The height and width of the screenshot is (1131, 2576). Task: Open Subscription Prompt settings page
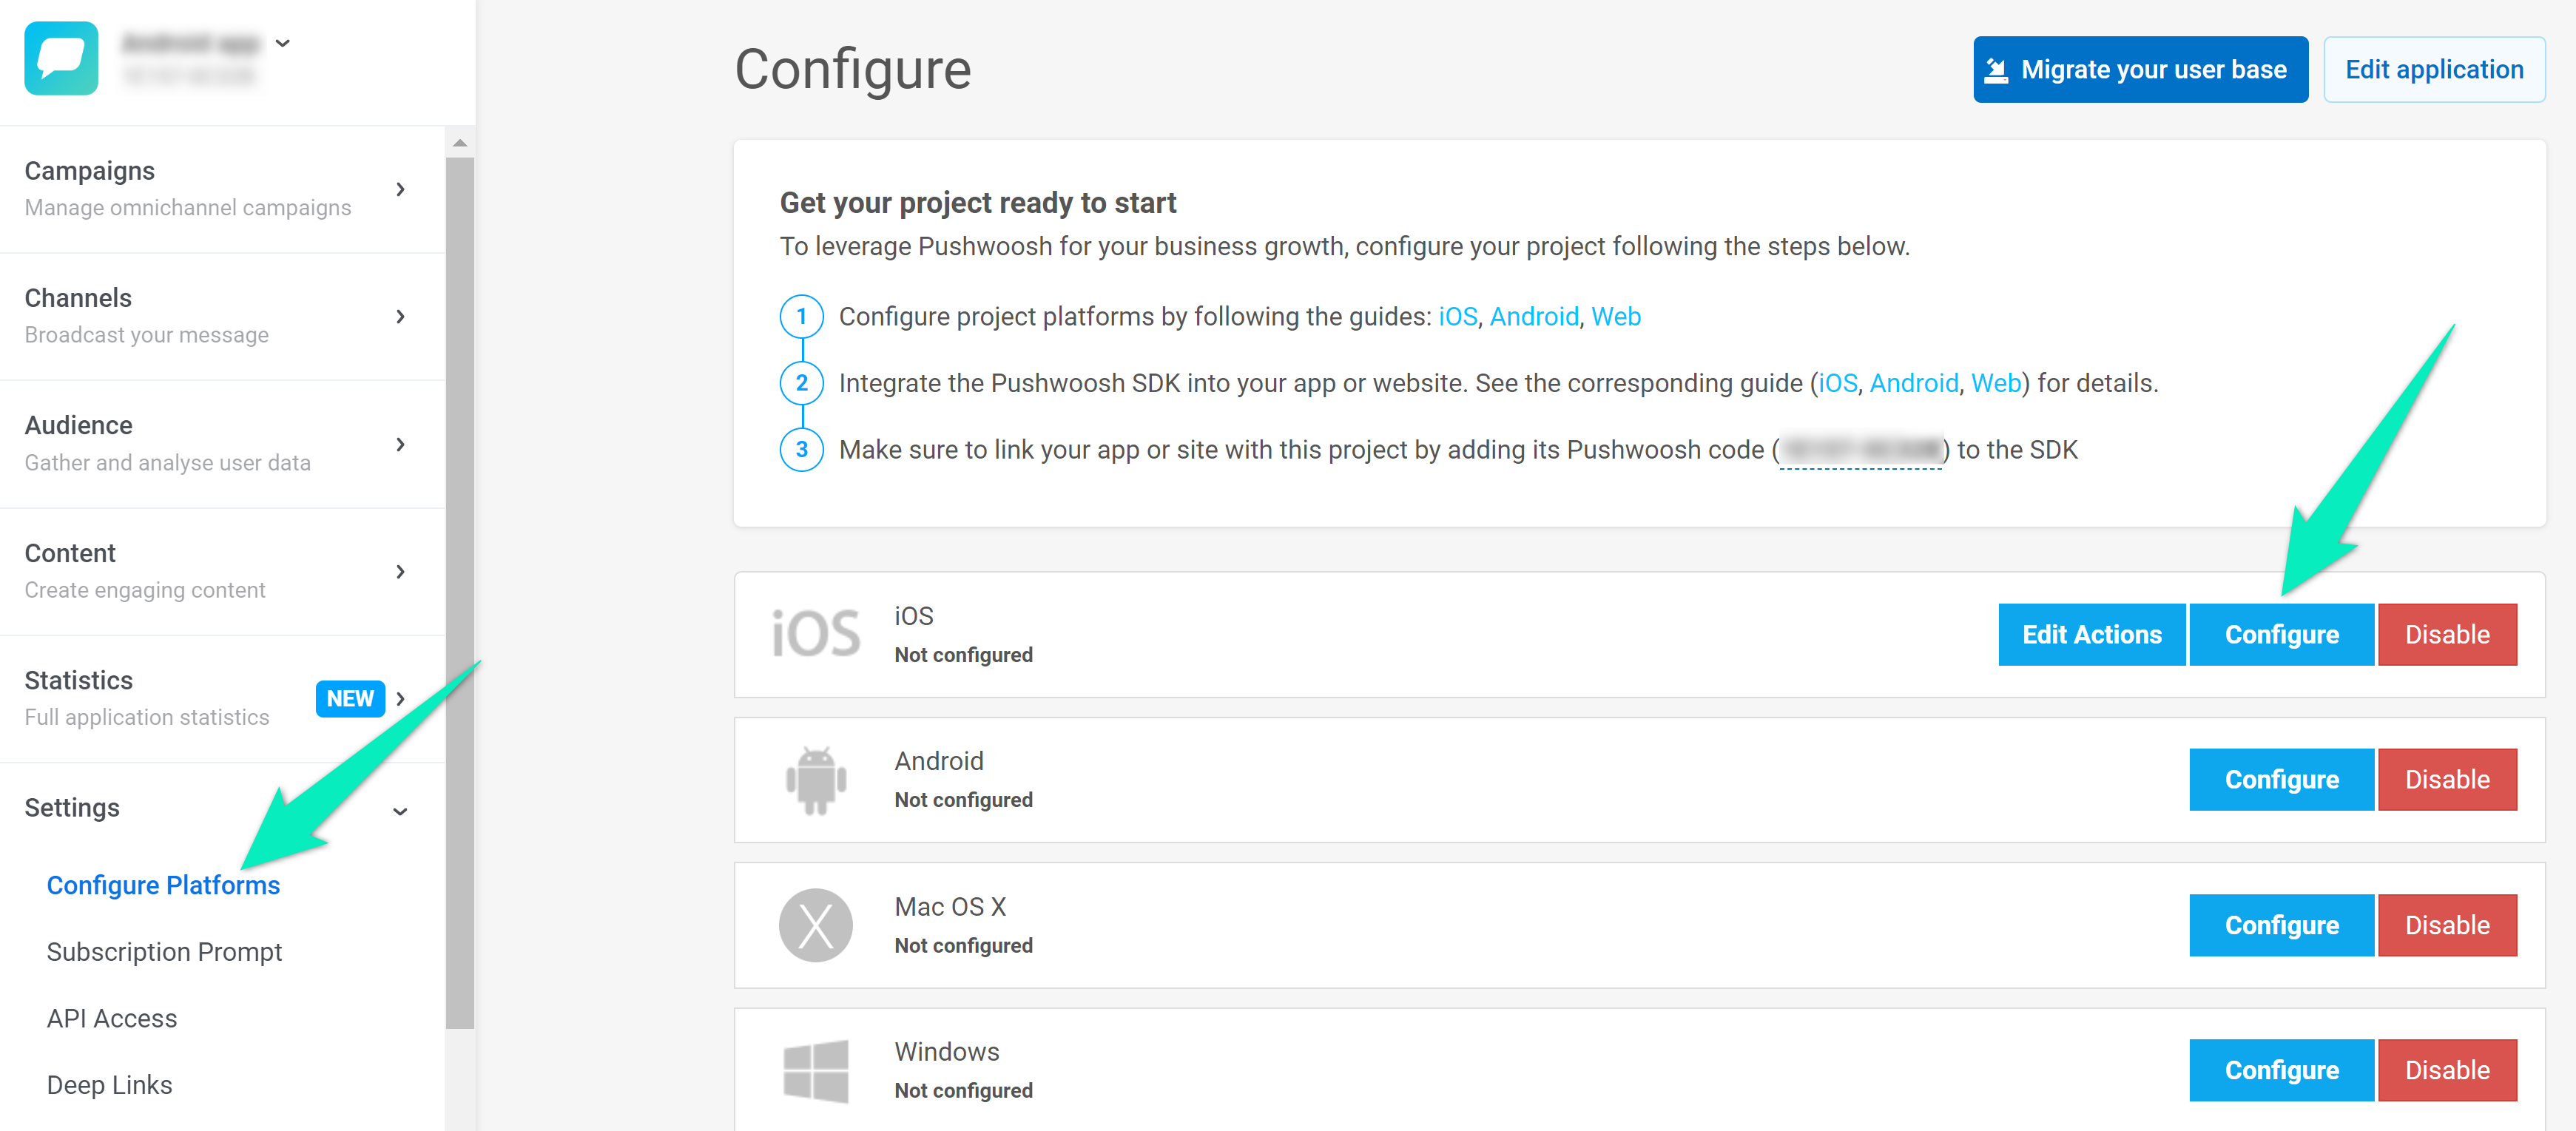tap(164, 951)
